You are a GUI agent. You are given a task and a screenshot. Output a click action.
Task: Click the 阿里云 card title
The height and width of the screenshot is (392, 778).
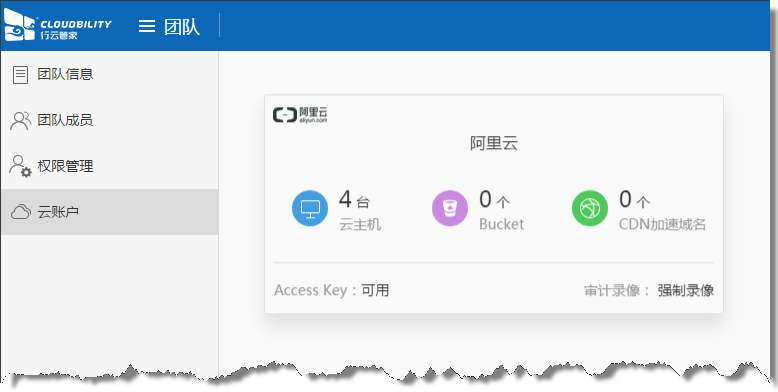494,143
